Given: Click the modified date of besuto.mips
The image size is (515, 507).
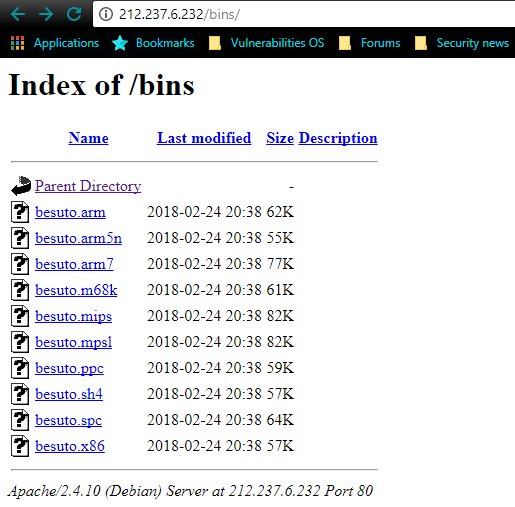Looking at the screenshot, I should pyautogui.click(x=204, y=316).
